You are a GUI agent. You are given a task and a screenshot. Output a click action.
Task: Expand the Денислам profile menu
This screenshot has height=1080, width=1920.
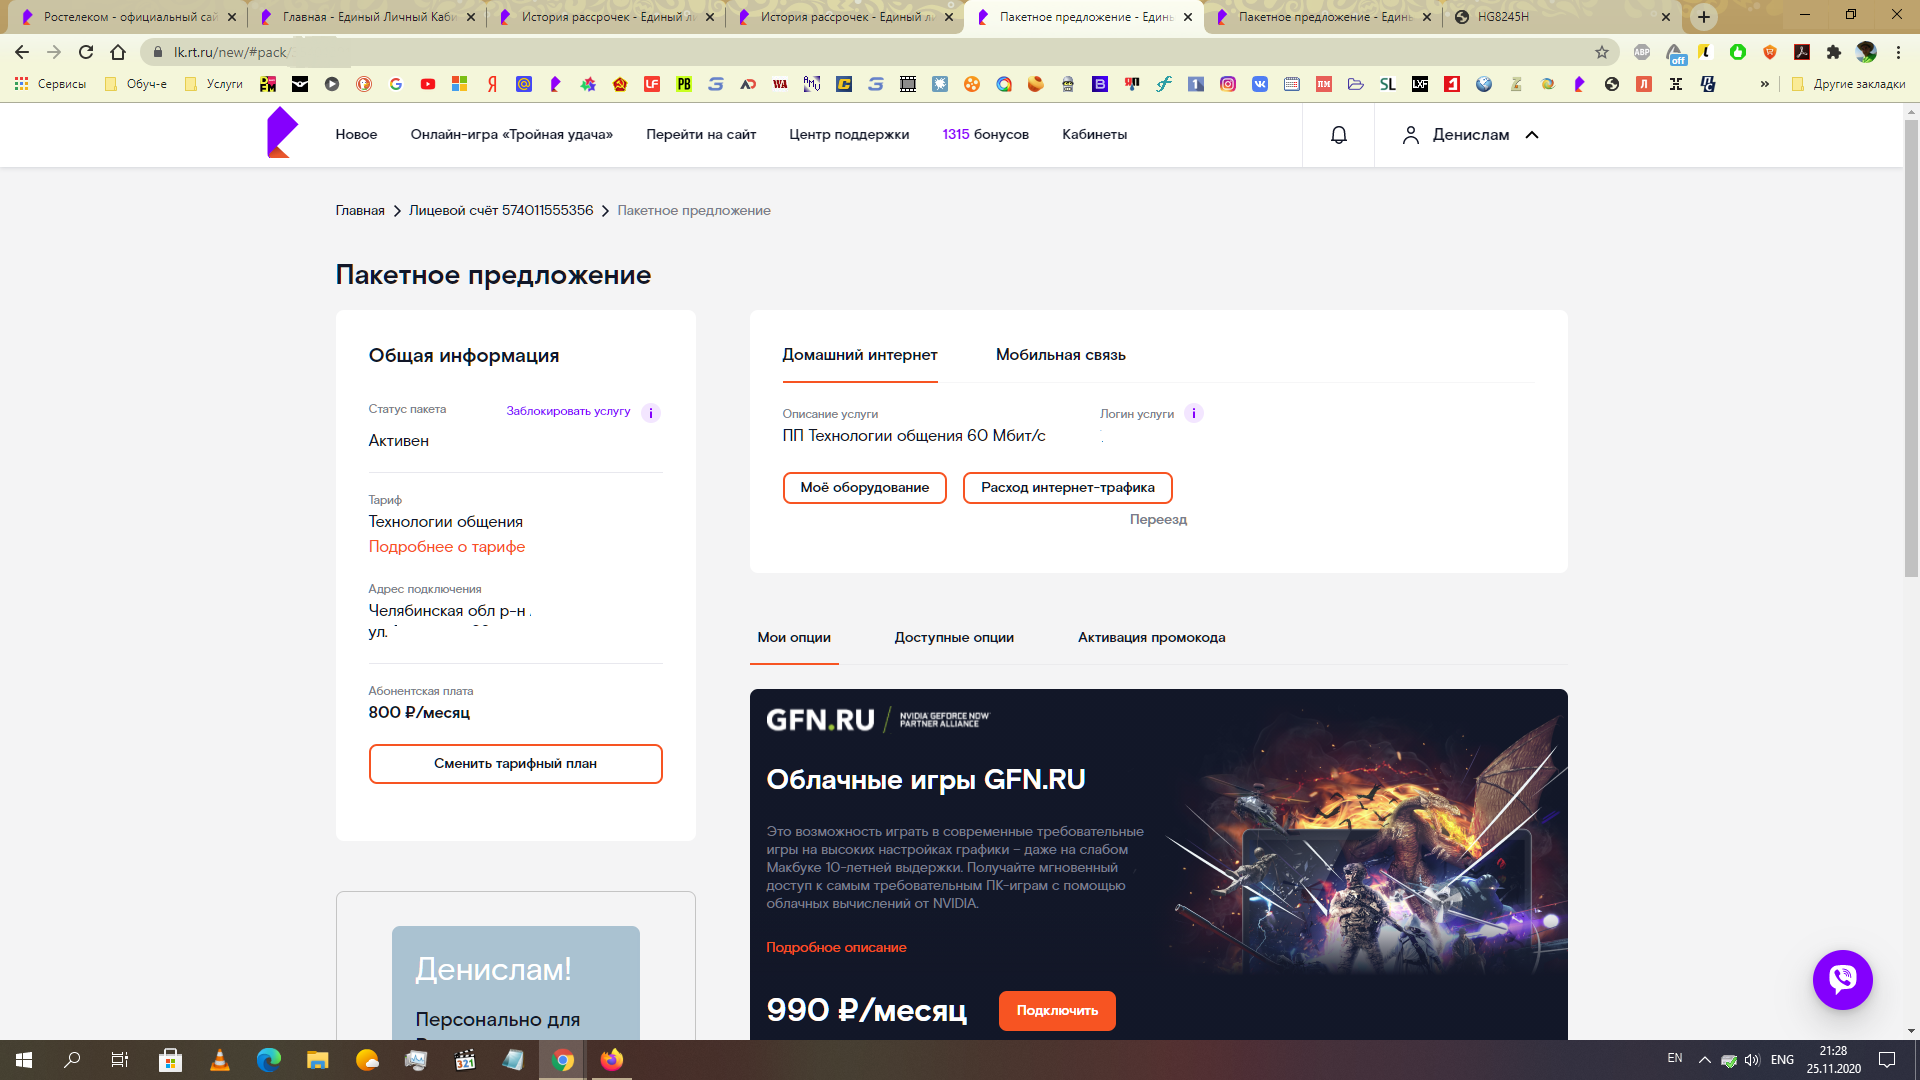click(x=1470, y=135)
